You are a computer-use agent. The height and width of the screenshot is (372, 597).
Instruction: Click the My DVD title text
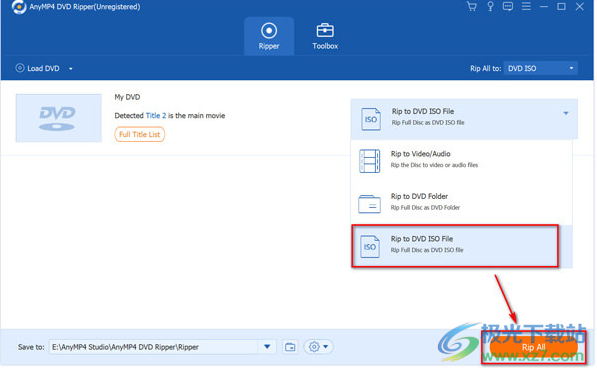[127, 97]
